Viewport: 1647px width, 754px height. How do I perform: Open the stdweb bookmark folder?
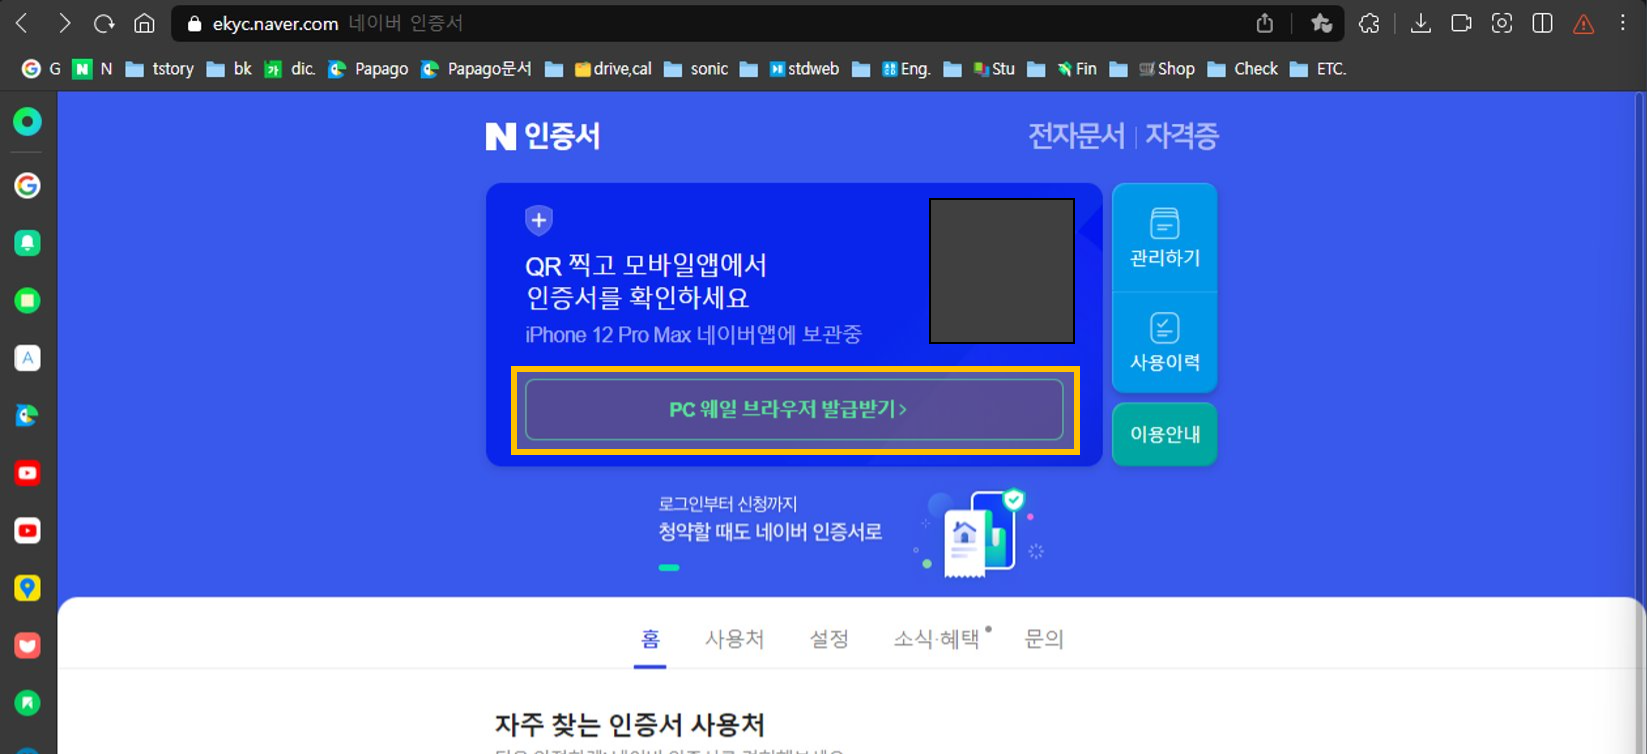790,69
